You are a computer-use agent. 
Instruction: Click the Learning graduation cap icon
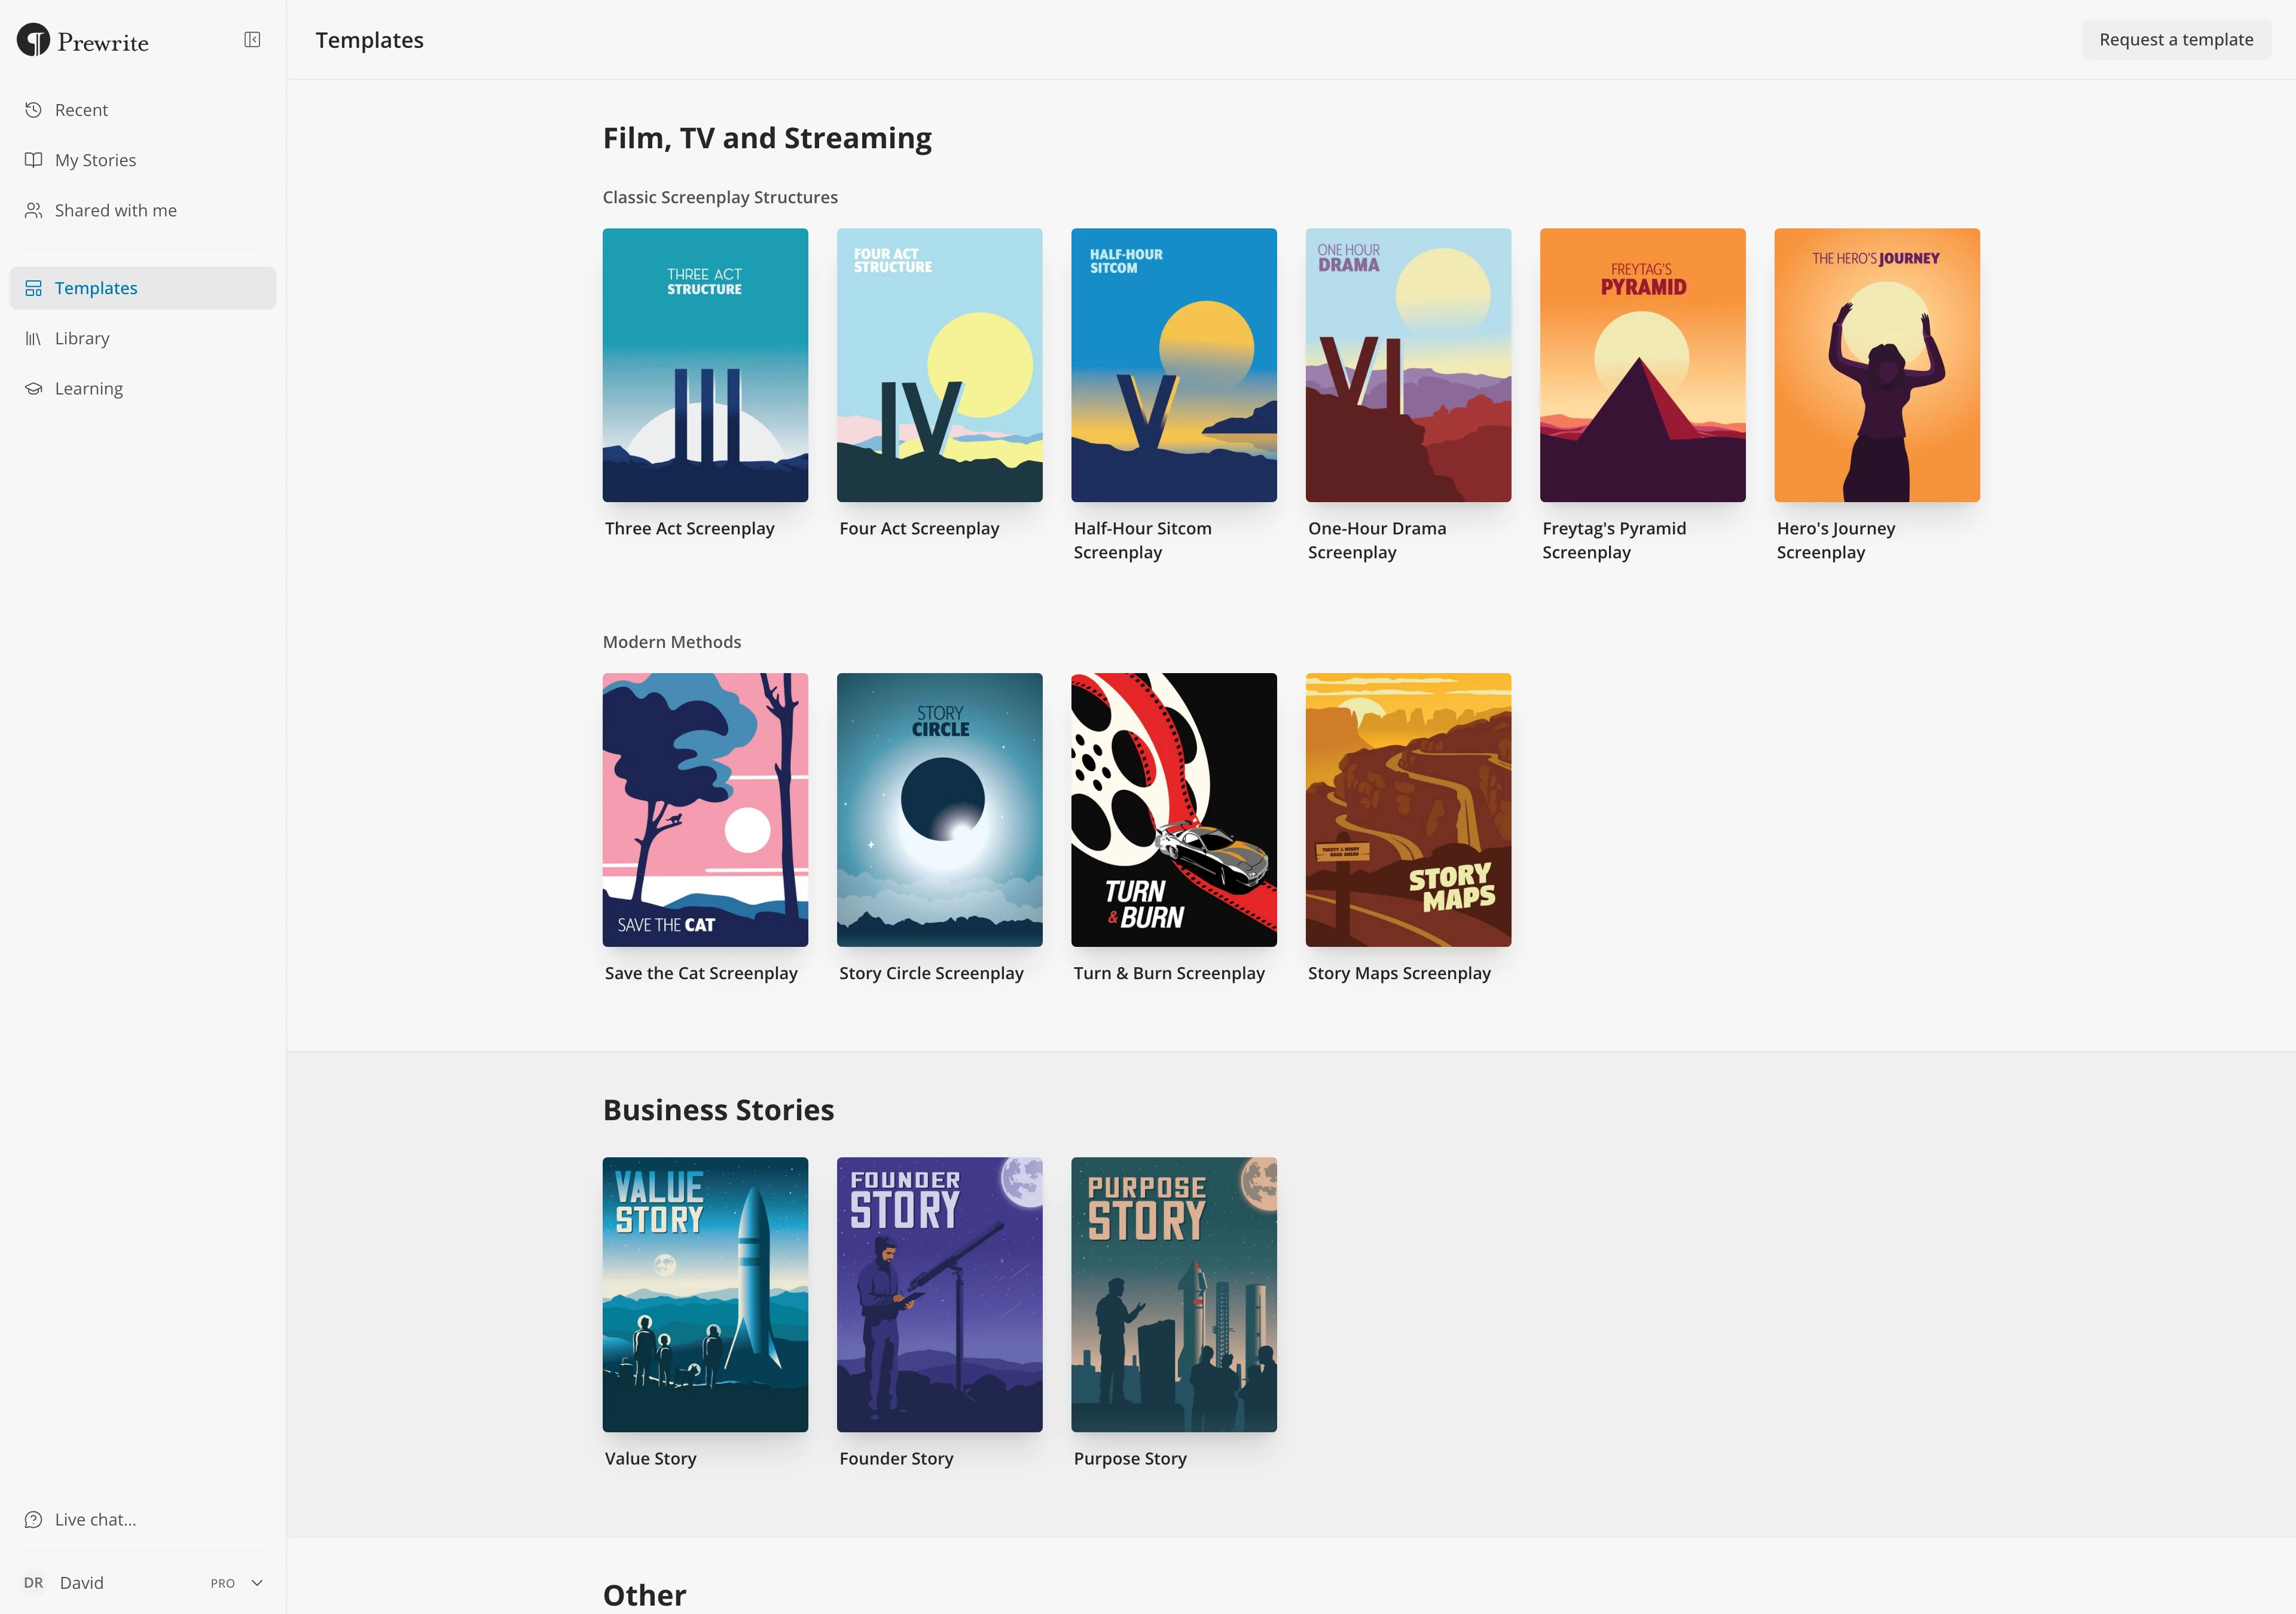(x=33, y=388)
